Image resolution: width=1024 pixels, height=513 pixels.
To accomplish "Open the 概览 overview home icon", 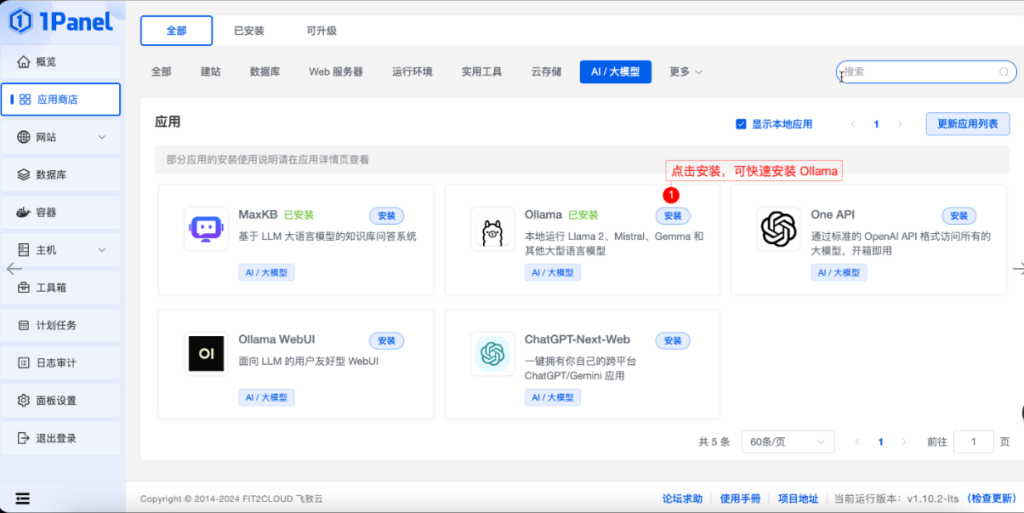I will [24, 61].
